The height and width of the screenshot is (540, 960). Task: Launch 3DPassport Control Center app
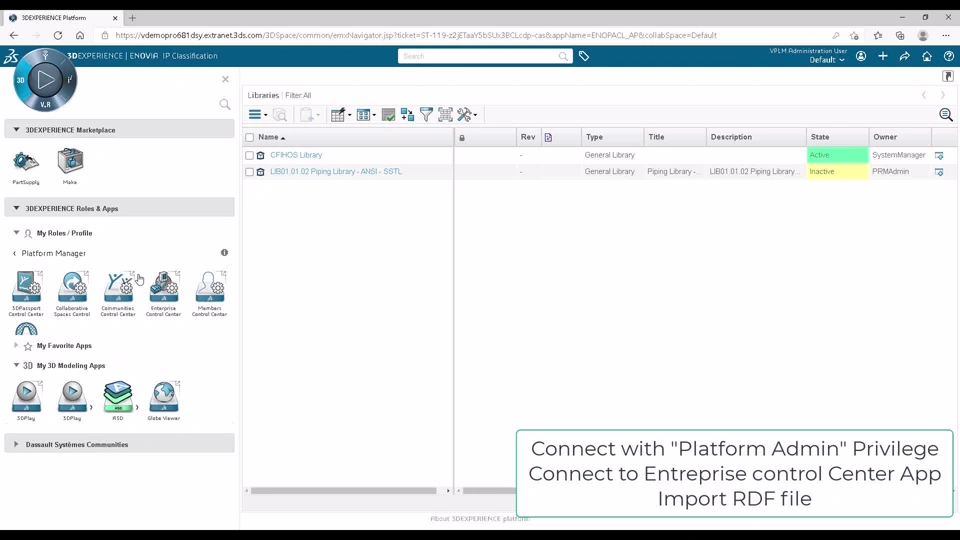tap(26, 294)
